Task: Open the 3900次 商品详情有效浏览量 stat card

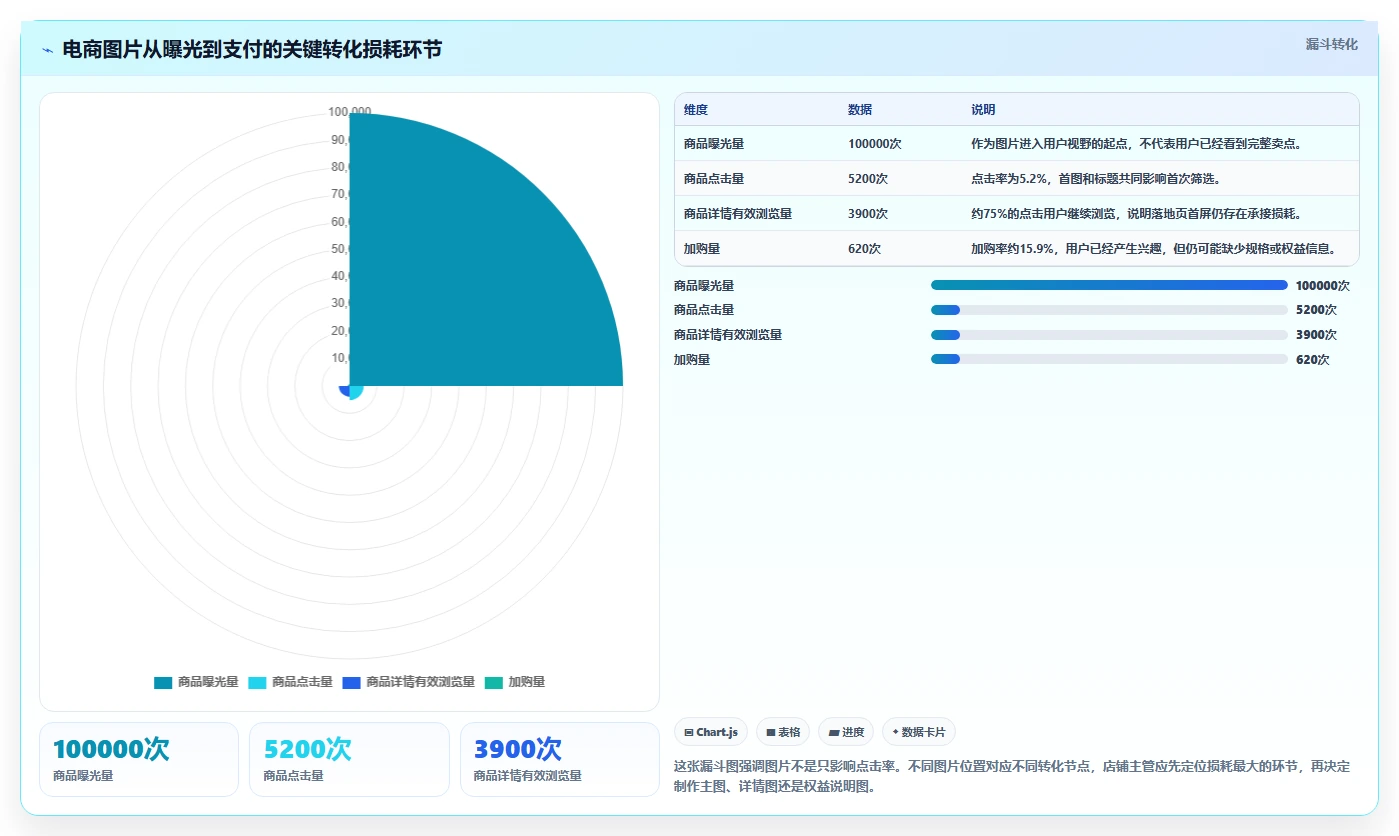Action: (x=560, y=759)
